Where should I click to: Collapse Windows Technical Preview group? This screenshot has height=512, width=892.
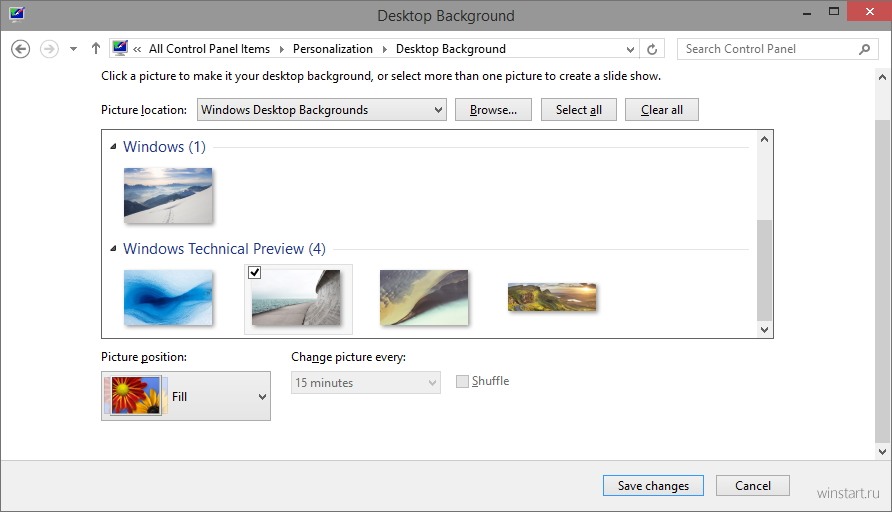pos(113,249)
